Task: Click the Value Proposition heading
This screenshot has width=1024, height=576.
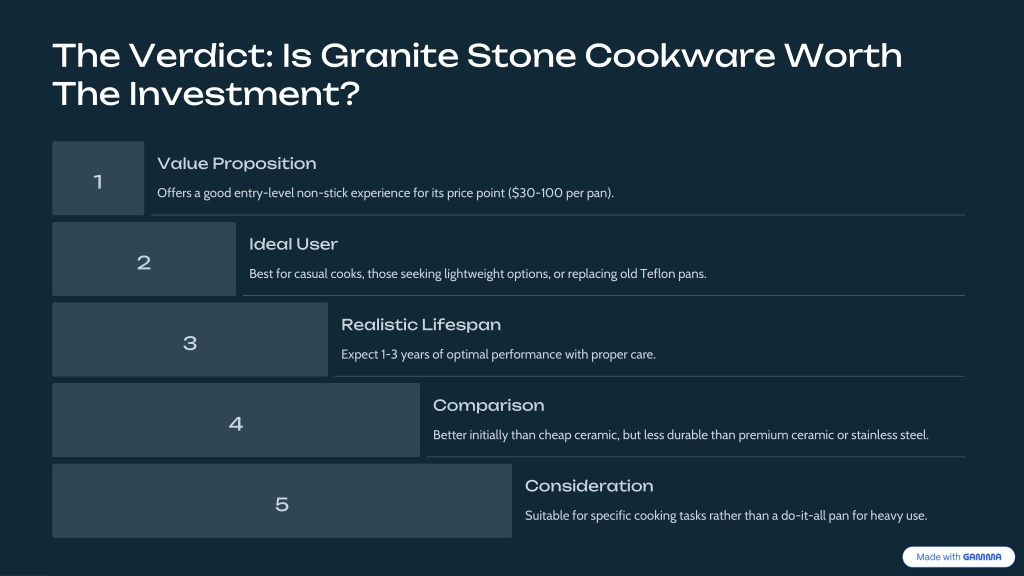Action: pyautogui.click(x=236, y=163)
